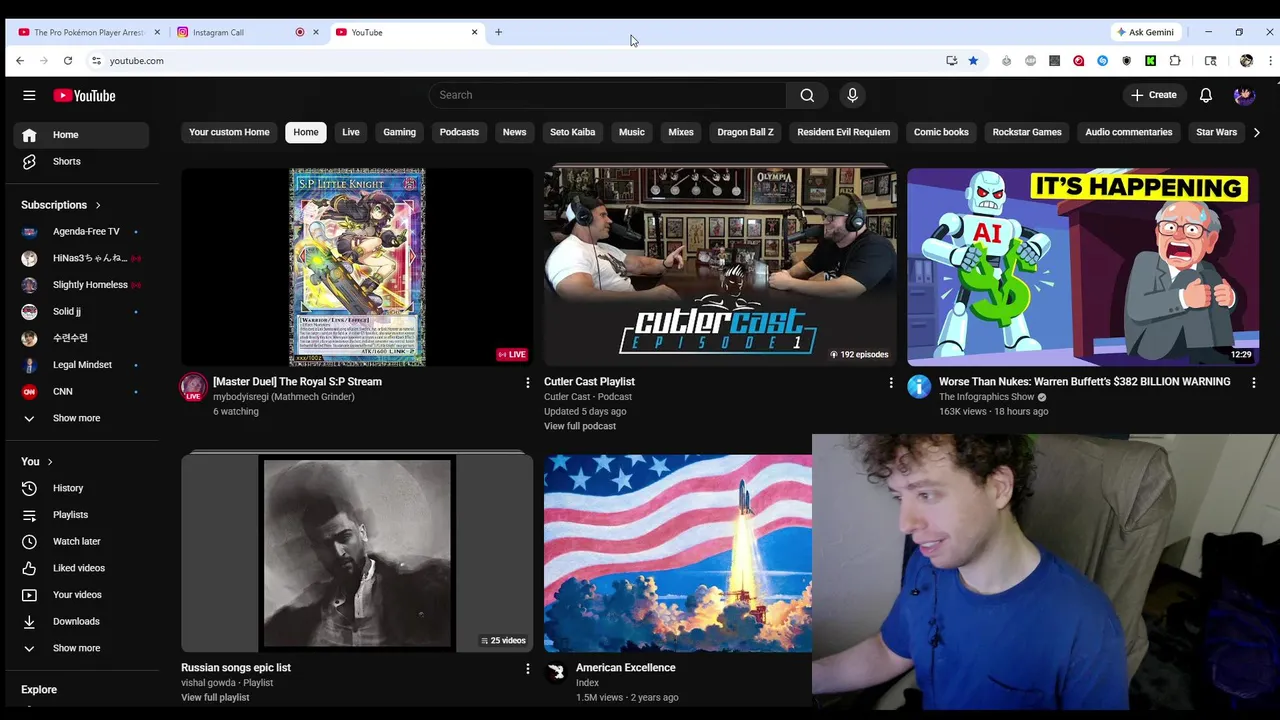Select the News chip
Screen dimensions: 1280x720
pos(514,132)
